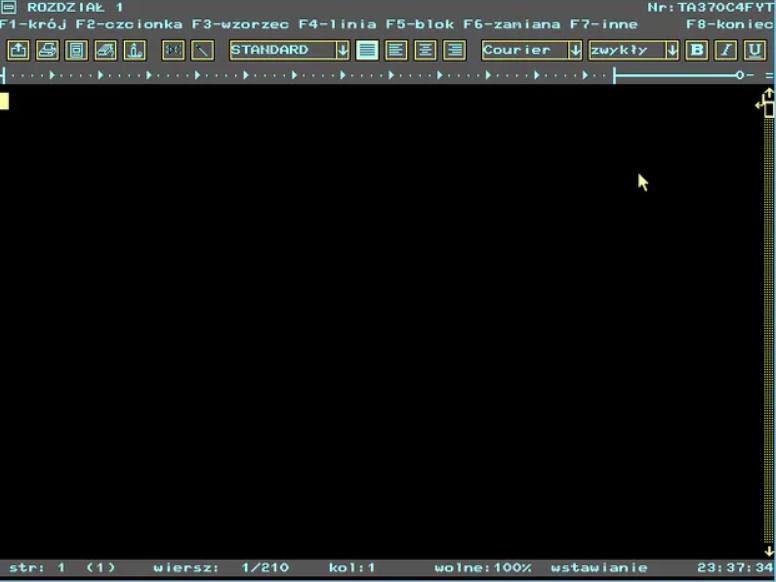Image resolution: width=776 pixels, height=582 pixels.
Task: Click F6-zamiana for search and replace
Action: click(511, 23)
